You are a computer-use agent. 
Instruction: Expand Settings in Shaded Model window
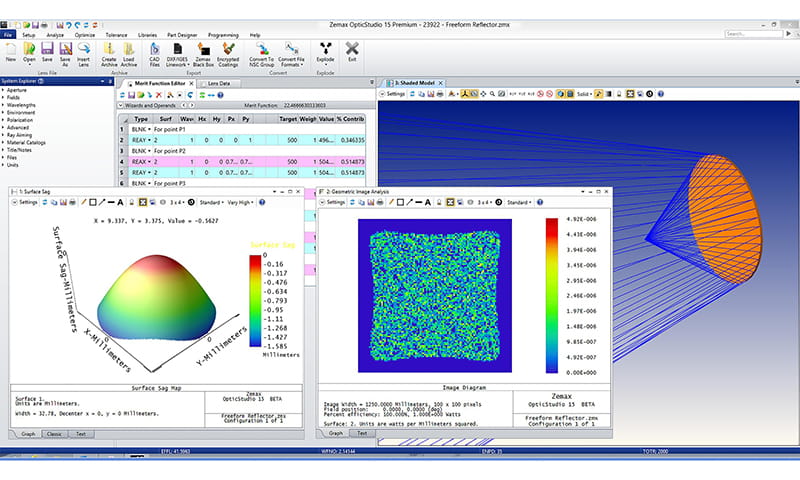[392, 94]
